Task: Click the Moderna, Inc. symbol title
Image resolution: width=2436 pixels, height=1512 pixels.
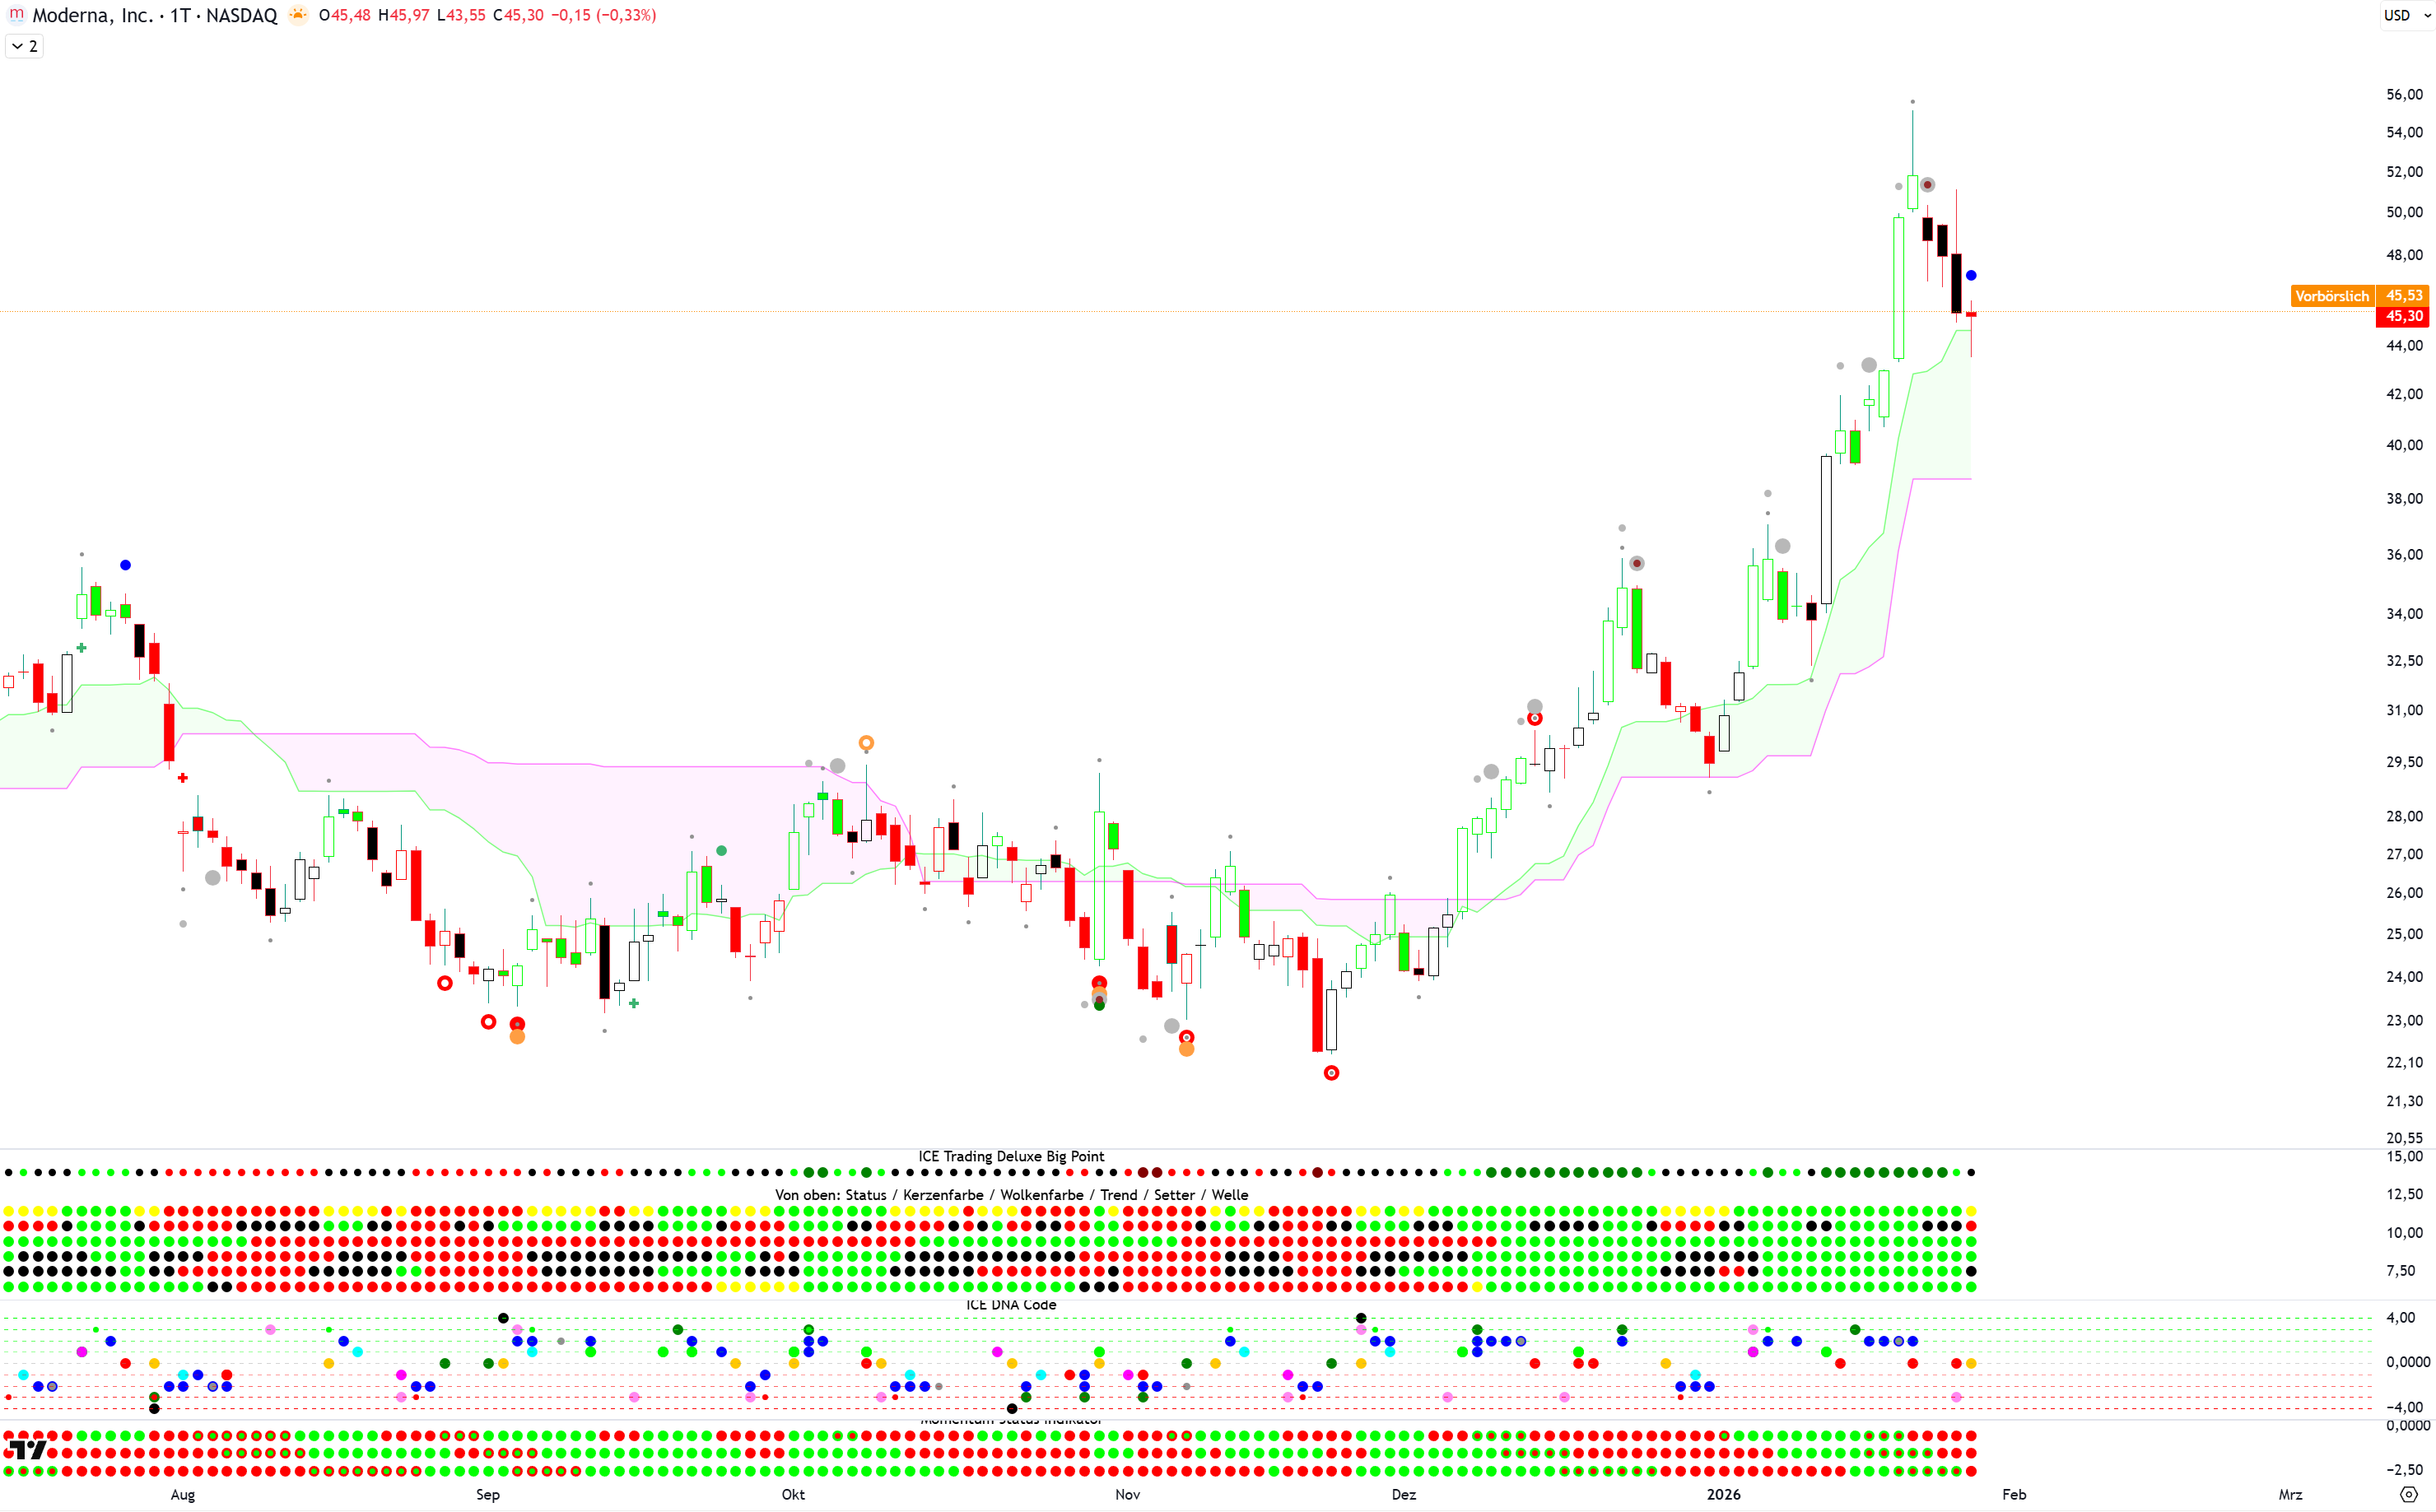Action: click(92, 15)
